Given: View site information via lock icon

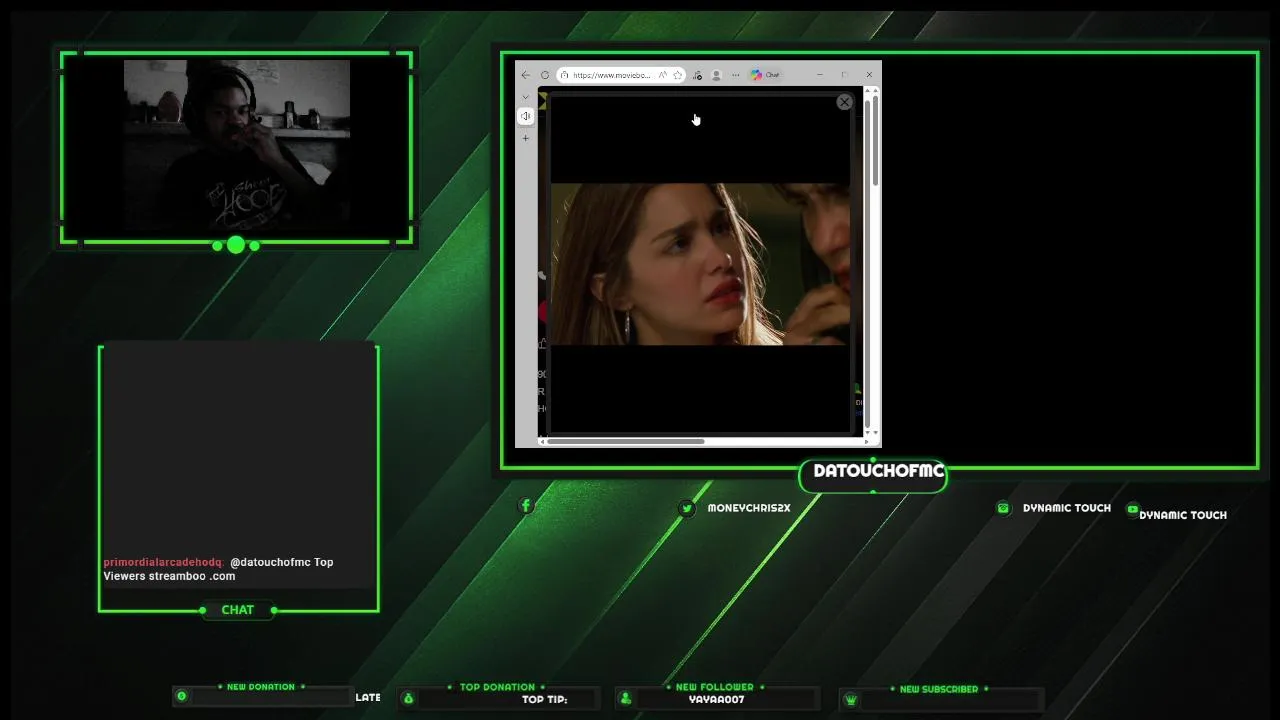Looking at the screenshot, I should click(564, 75).
